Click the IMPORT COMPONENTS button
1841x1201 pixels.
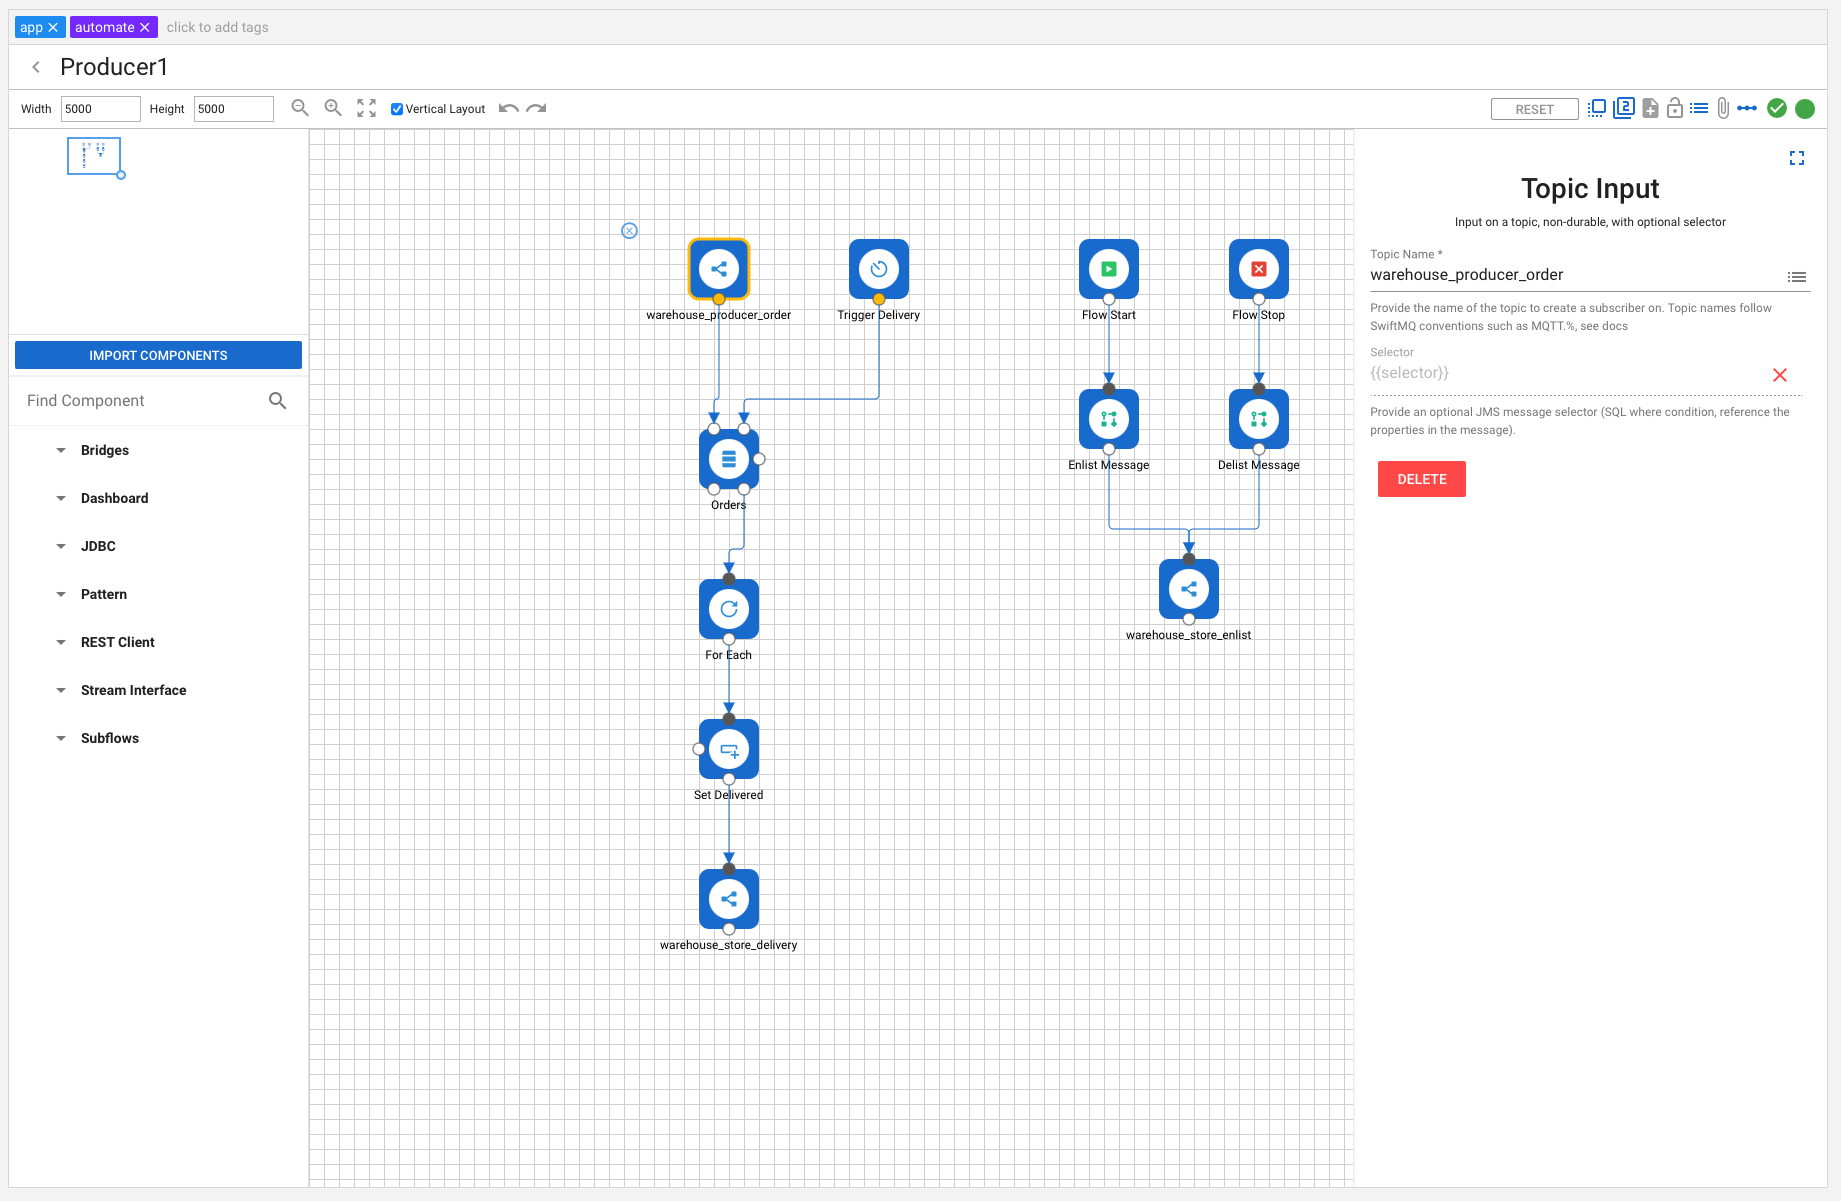pyautogui.click(x=158, y=355)
